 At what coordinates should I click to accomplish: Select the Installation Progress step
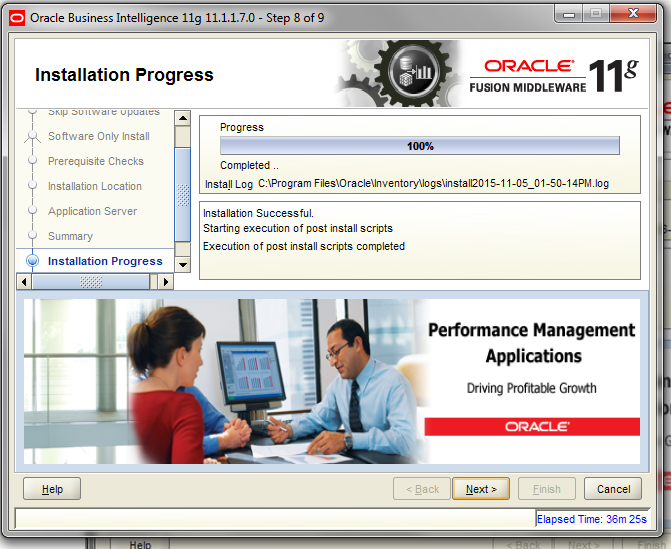[105, 261]
